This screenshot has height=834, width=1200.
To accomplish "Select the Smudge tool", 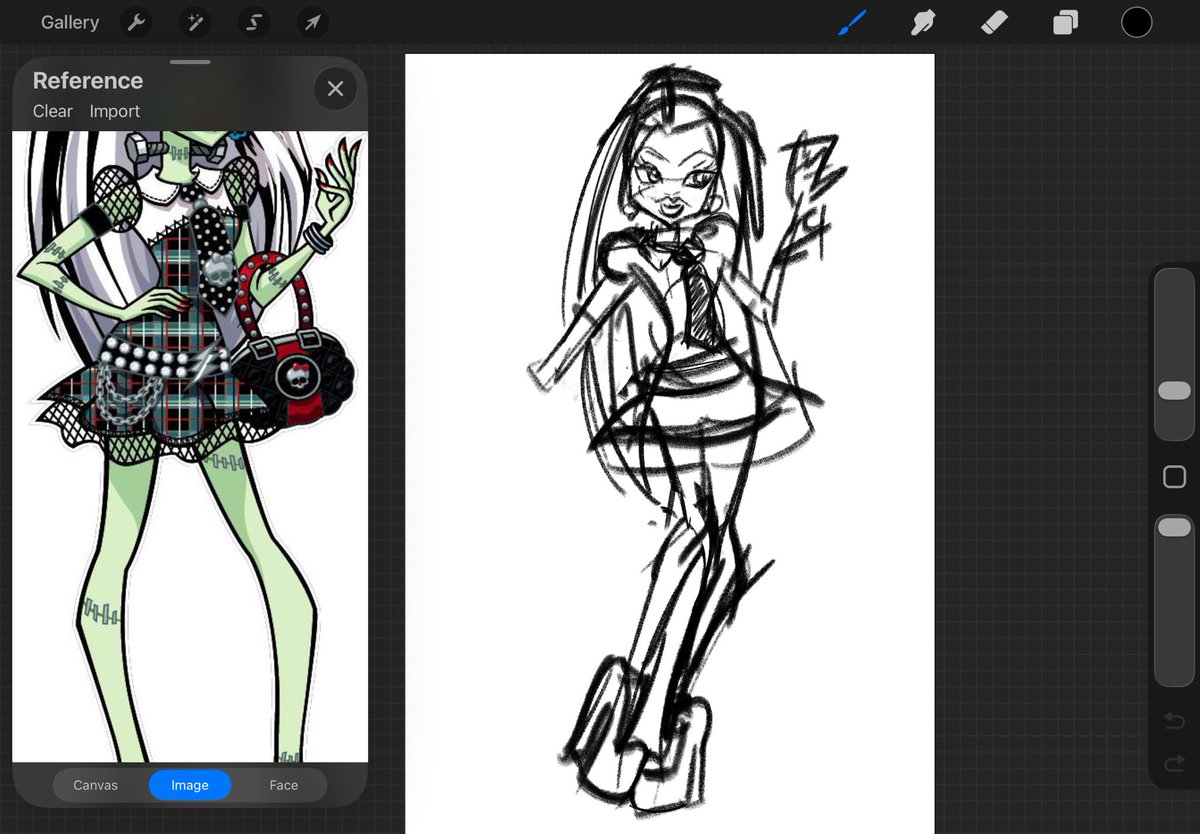I will [x=923, y=22].
